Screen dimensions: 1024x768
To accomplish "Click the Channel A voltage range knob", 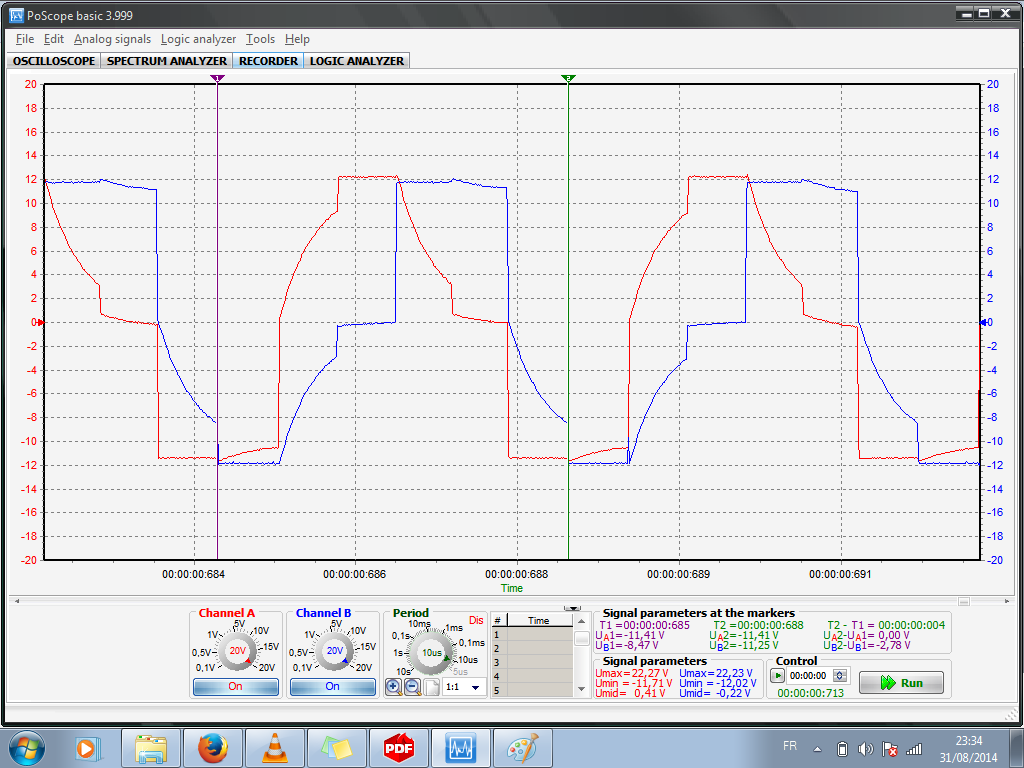I will [237, 650].
